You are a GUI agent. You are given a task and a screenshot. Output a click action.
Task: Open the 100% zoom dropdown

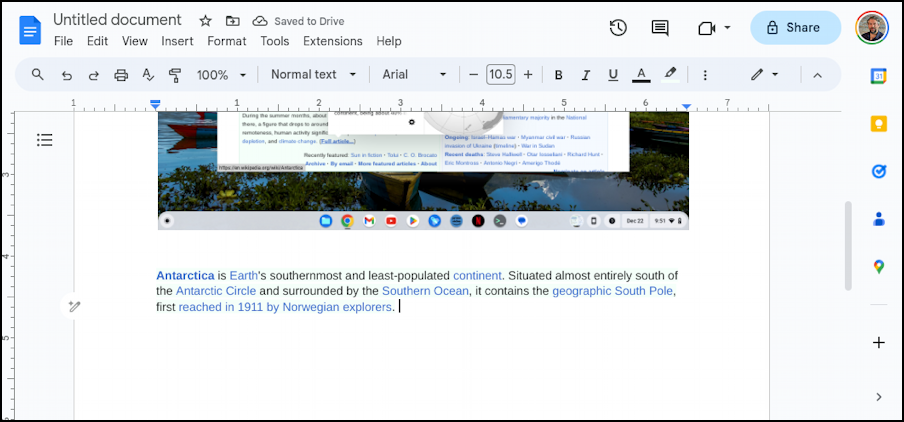(221, 75)
